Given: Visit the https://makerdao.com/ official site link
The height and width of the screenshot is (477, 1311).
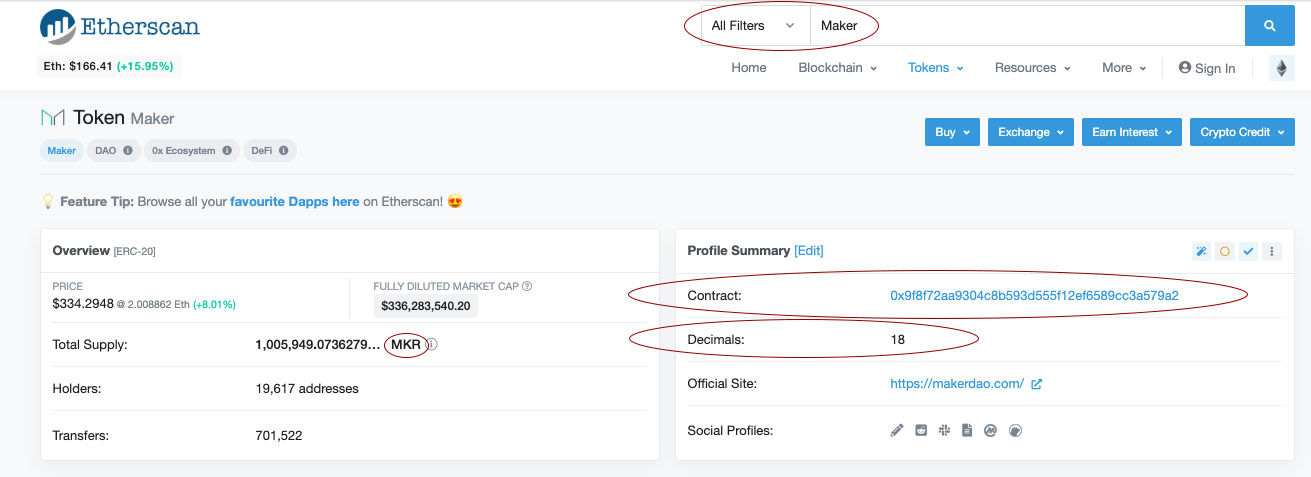Looking at the screenshot, I should [957, 384].
